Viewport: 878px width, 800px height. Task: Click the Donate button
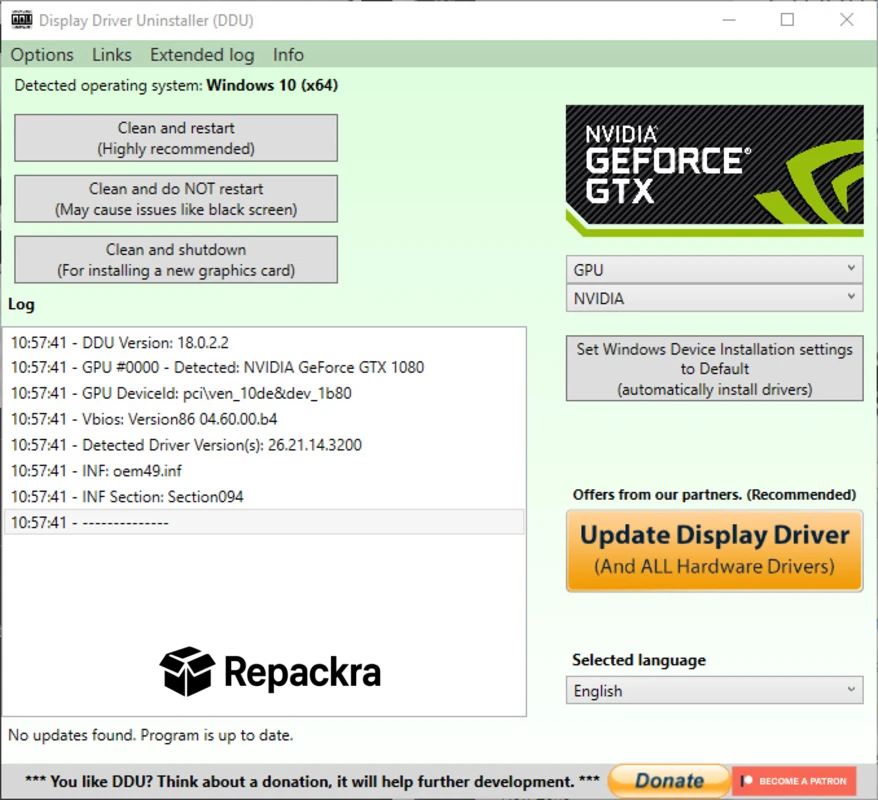669,780
